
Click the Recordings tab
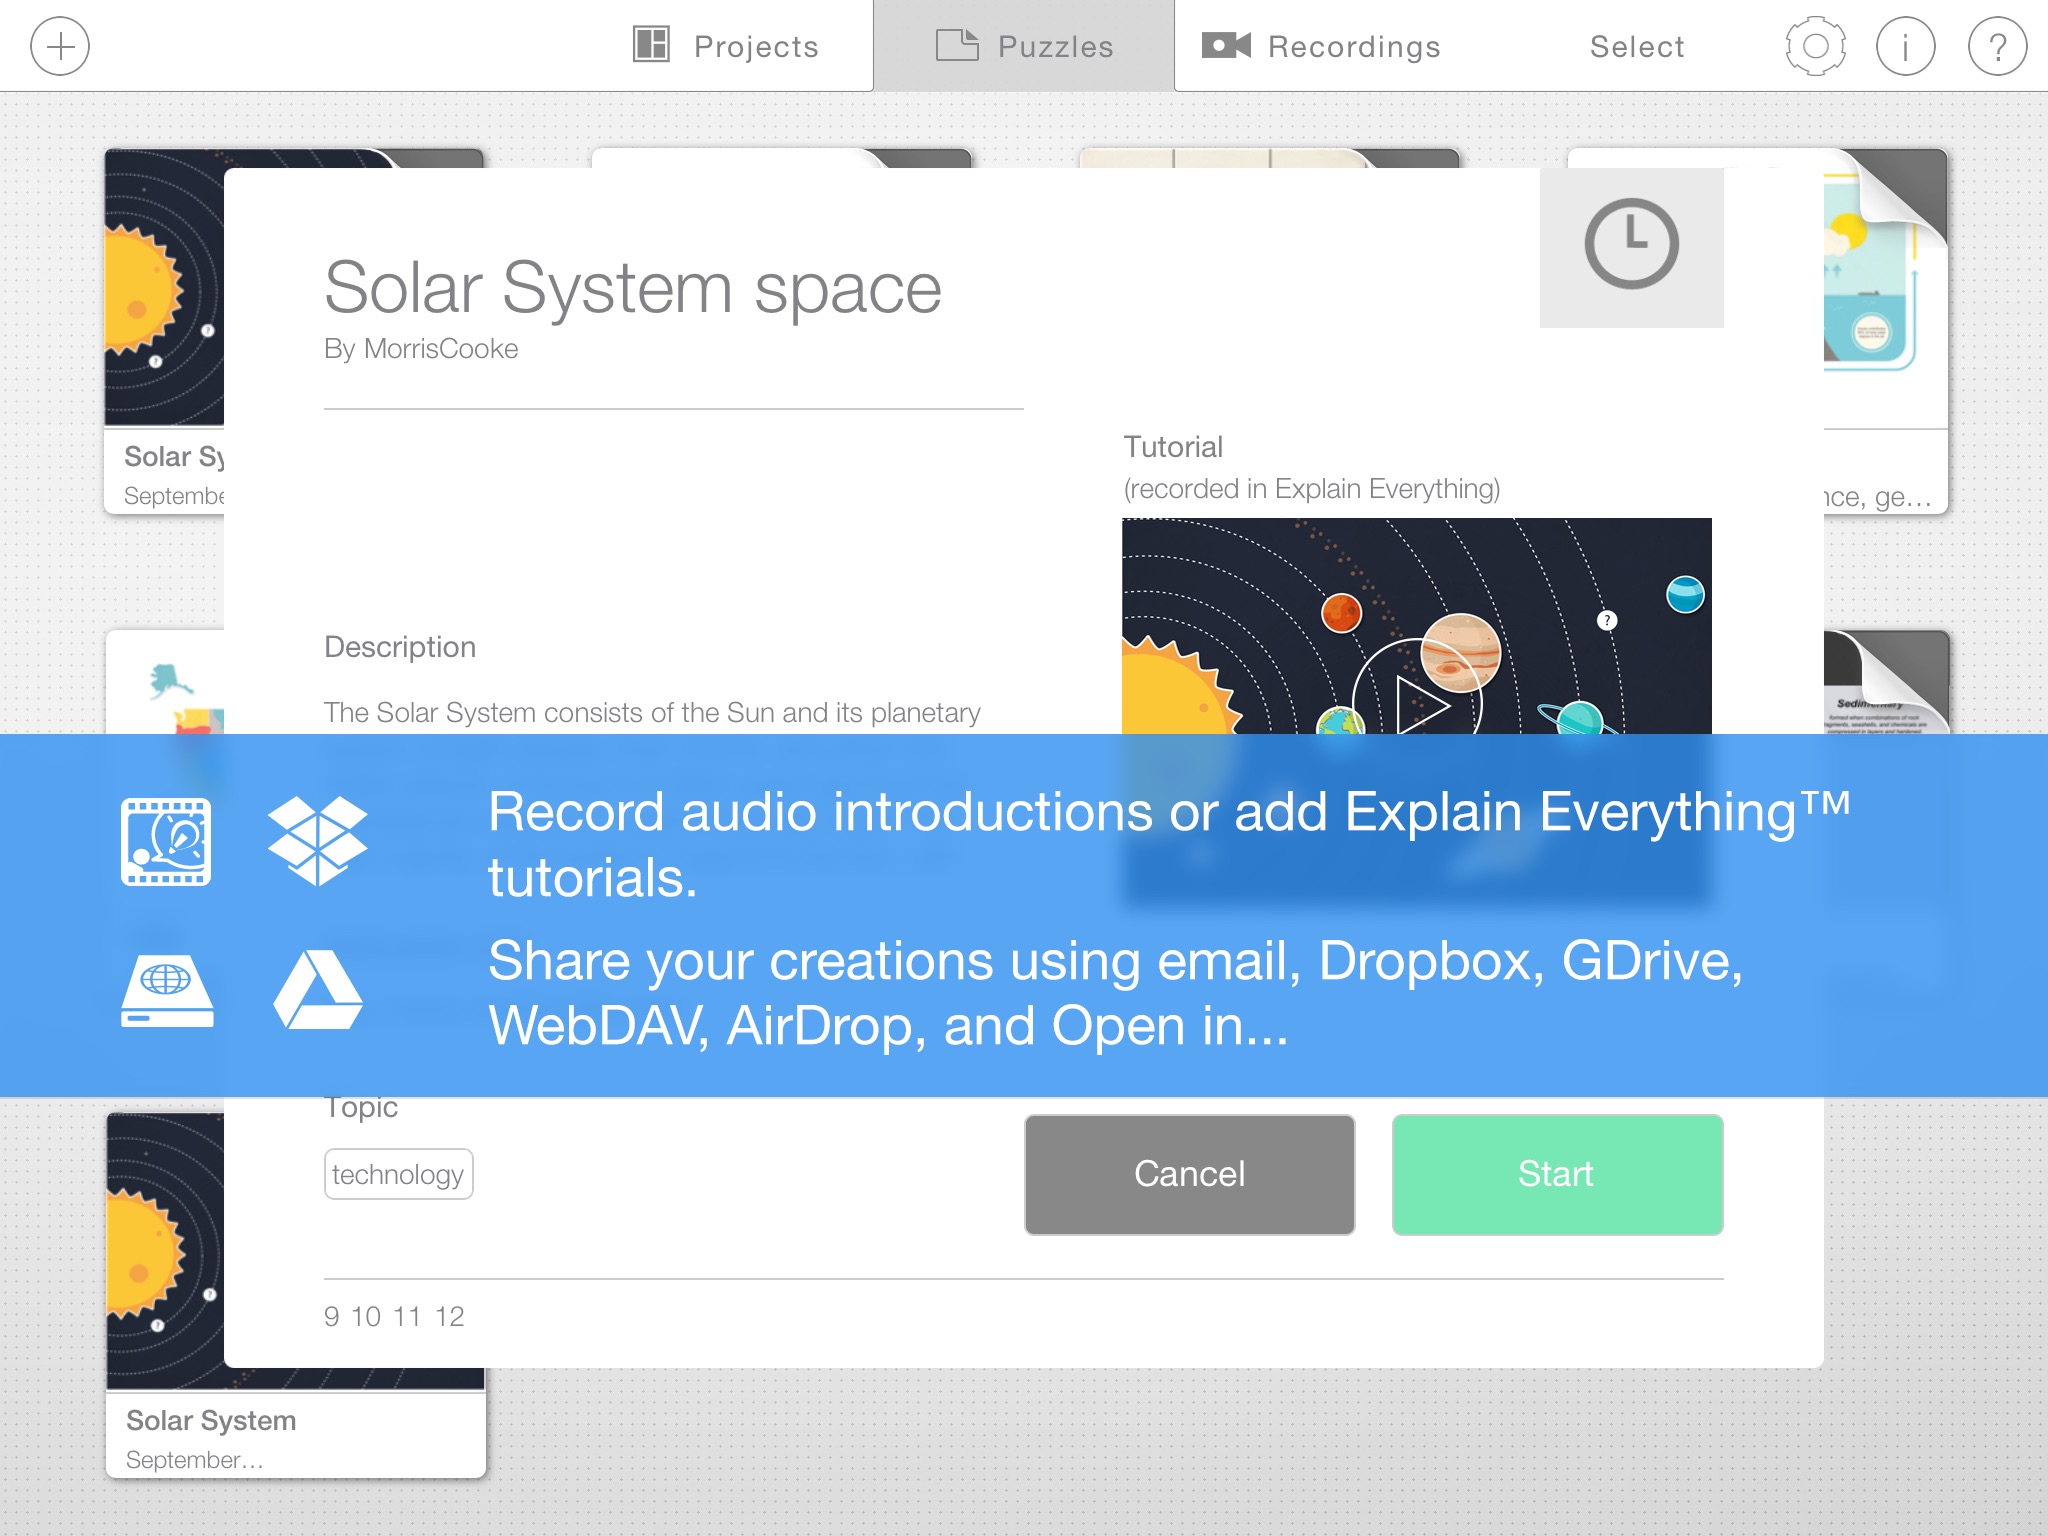pyautogui.click(x=1321, y=45)
